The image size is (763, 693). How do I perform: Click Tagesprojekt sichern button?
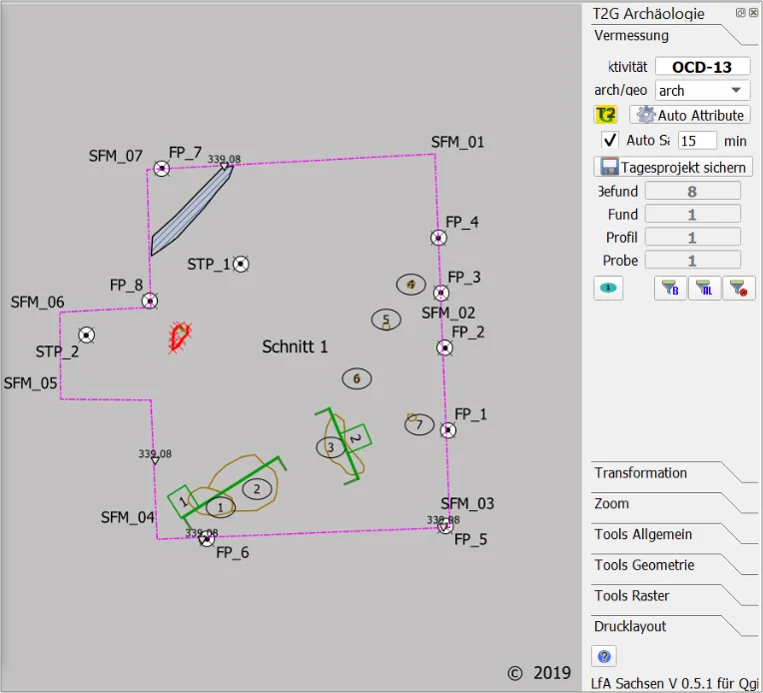673,167
